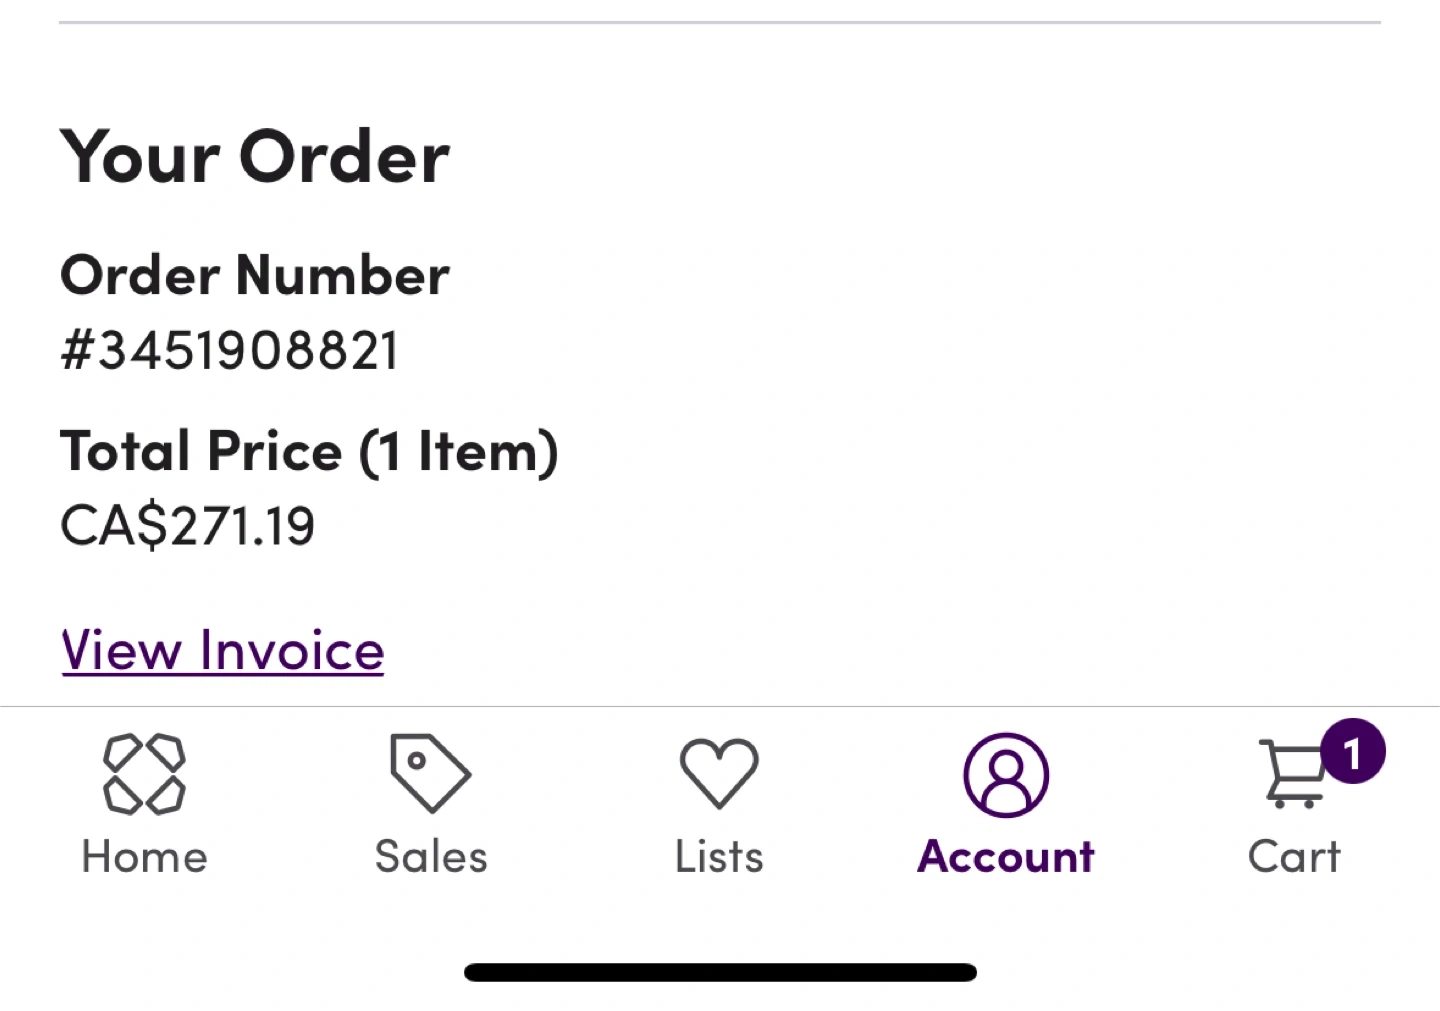Screen dimensions: 1440x1011
Task: Click the divider line above Your Order
Action: coord(720,22)
